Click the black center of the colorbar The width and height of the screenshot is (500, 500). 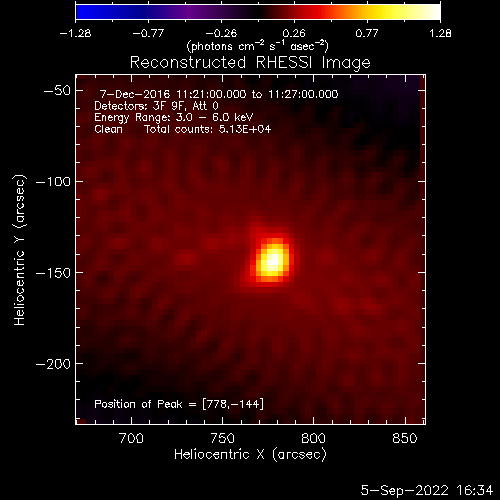pos(258,12)
